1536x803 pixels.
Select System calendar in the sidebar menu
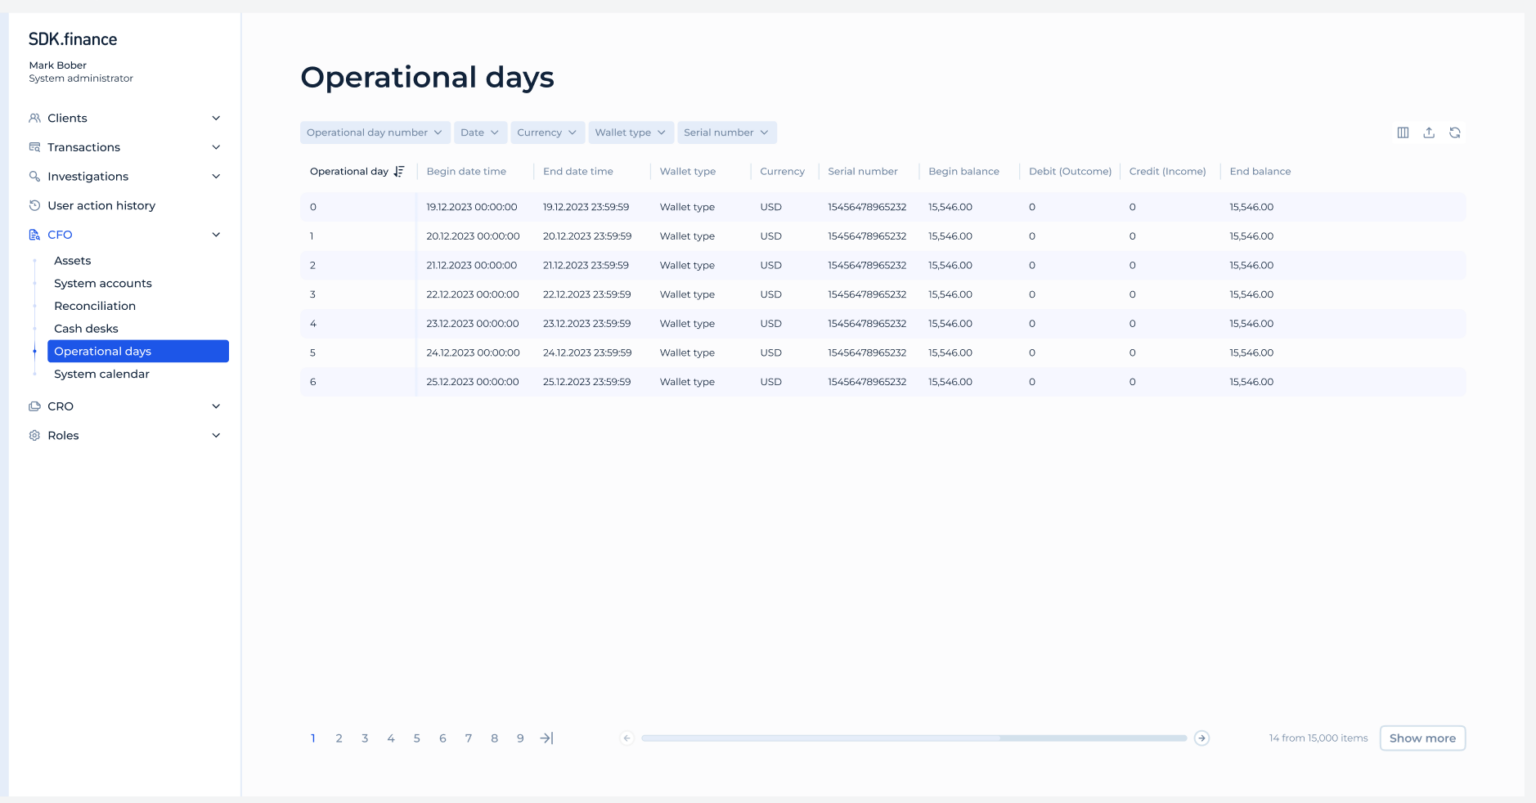pyautogui.click(x=101, y=373)
